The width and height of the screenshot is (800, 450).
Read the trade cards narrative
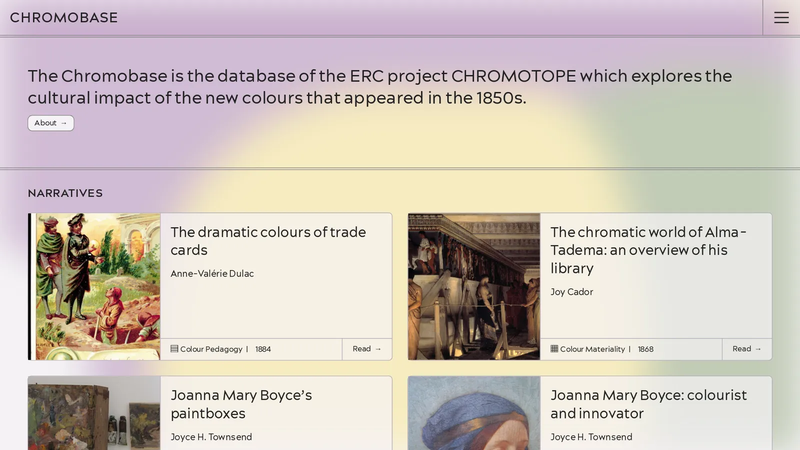click(x=367, y=349)
